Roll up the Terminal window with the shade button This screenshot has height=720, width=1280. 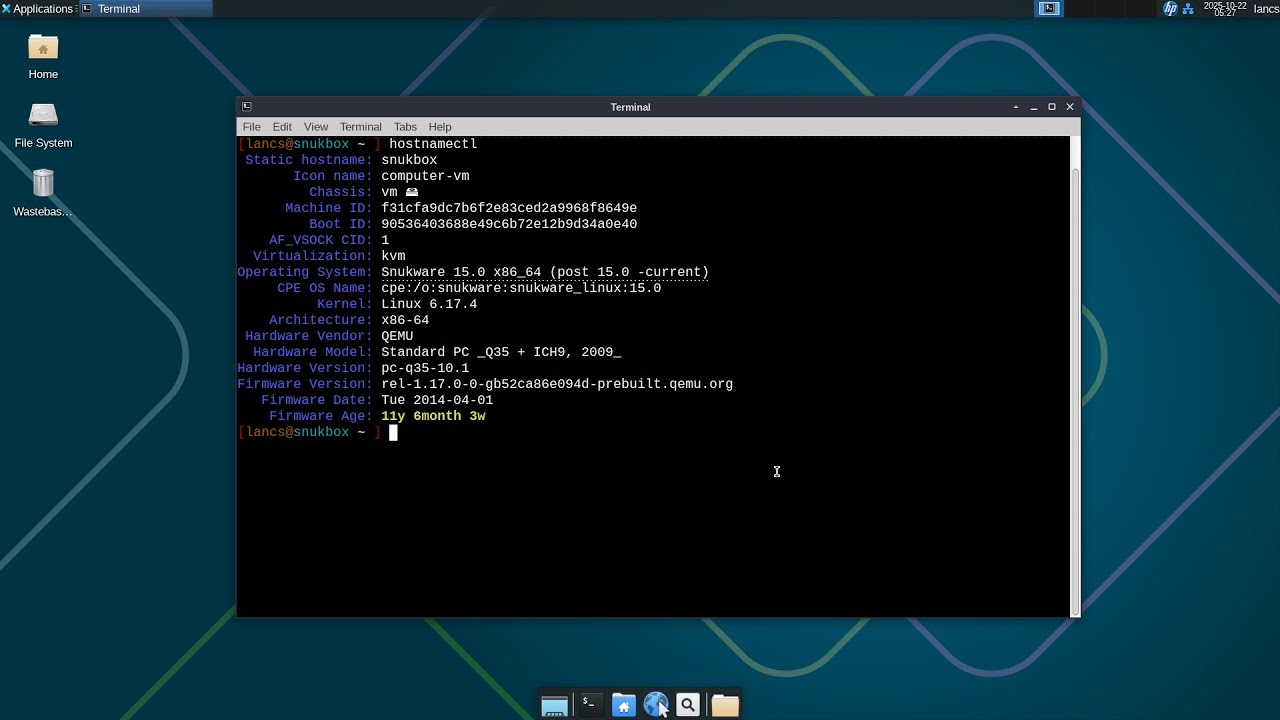(1016, 107)
